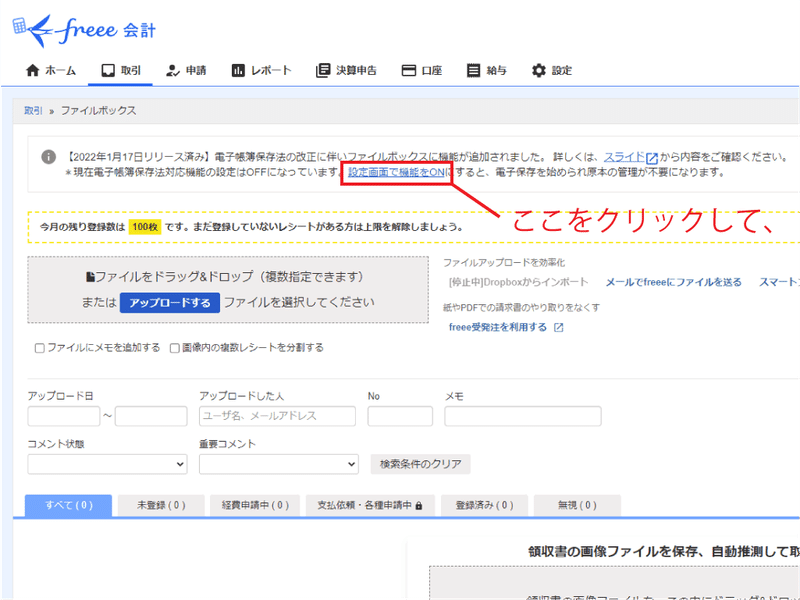Image resolution: width=800 pixels, height=600 pixels.
Task: Open メールでfreeeにファイルを送る link
Action: coord(673,282)
